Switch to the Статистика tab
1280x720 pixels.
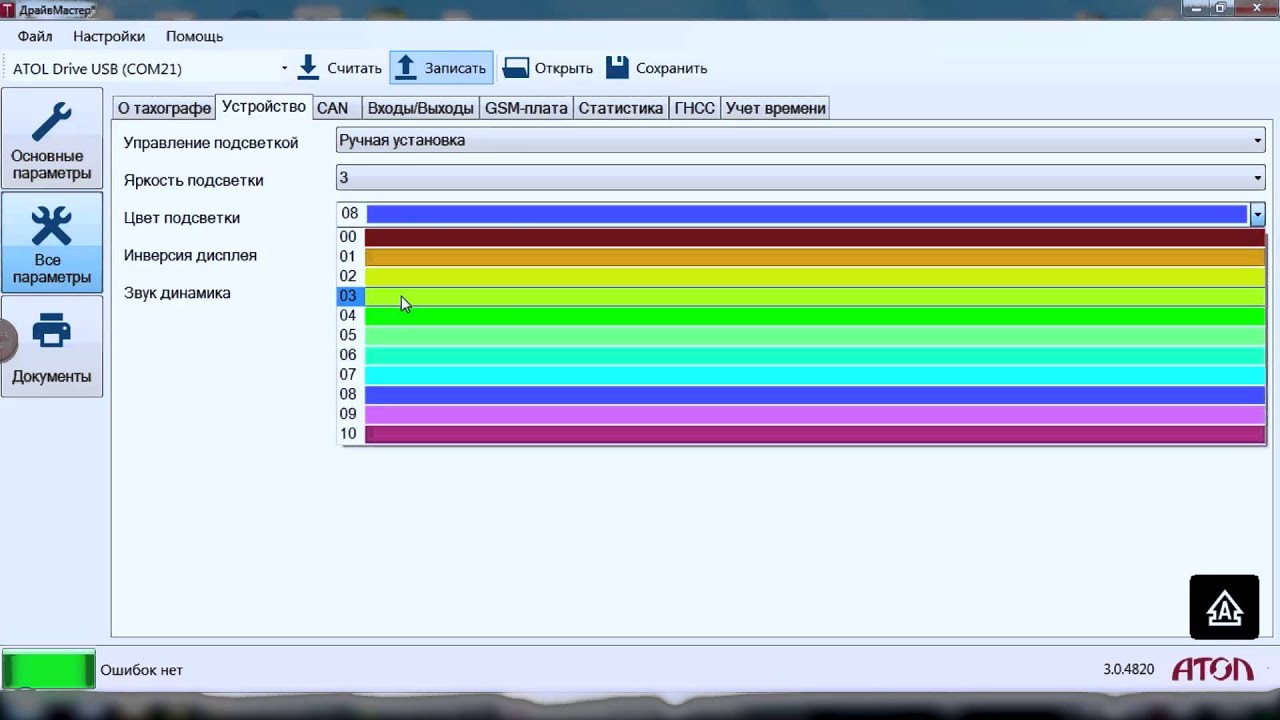[x=621, y=108]
